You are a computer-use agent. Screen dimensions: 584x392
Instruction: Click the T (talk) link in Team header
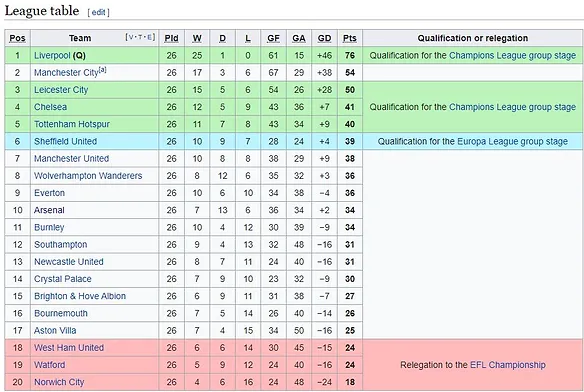[x=140, y=37]
